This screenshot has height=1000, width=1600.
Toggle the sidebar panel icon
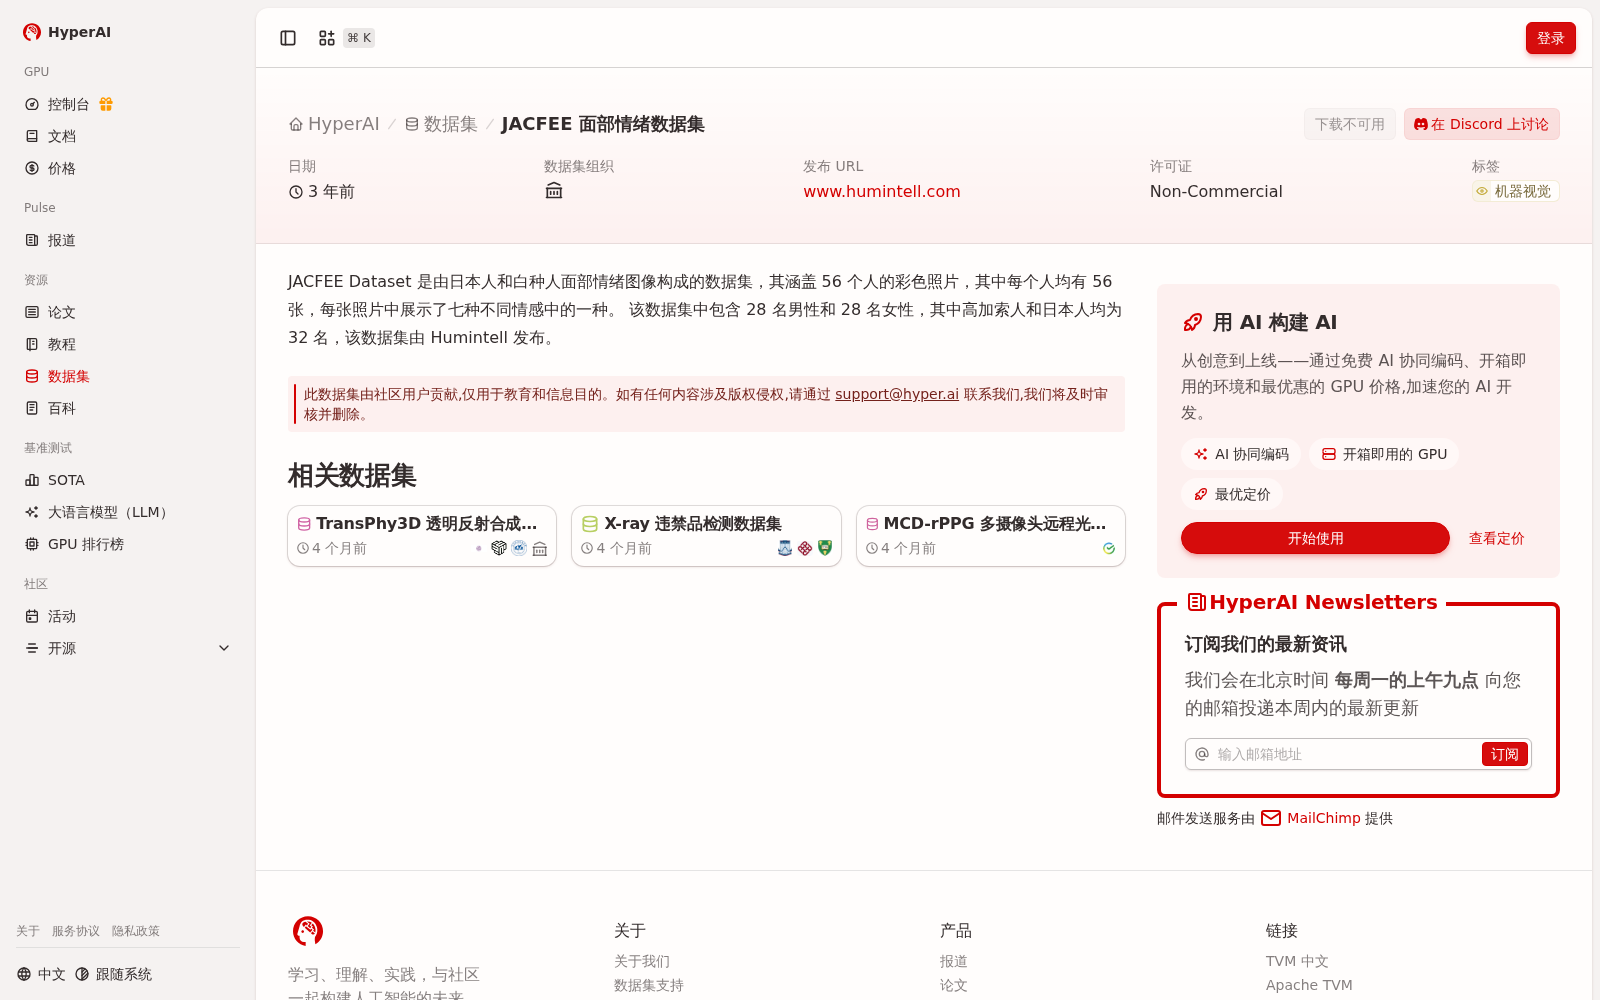[288, 38]
